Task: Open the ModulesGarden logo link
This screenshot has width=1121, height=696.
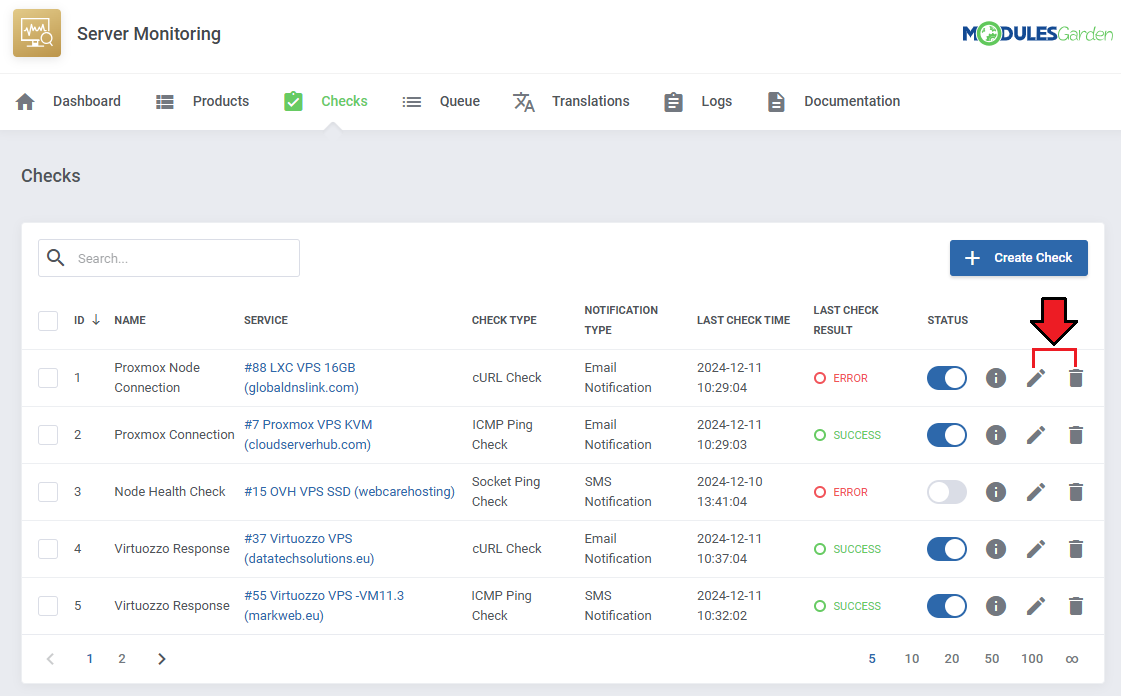Action: tap(1037, 34)
